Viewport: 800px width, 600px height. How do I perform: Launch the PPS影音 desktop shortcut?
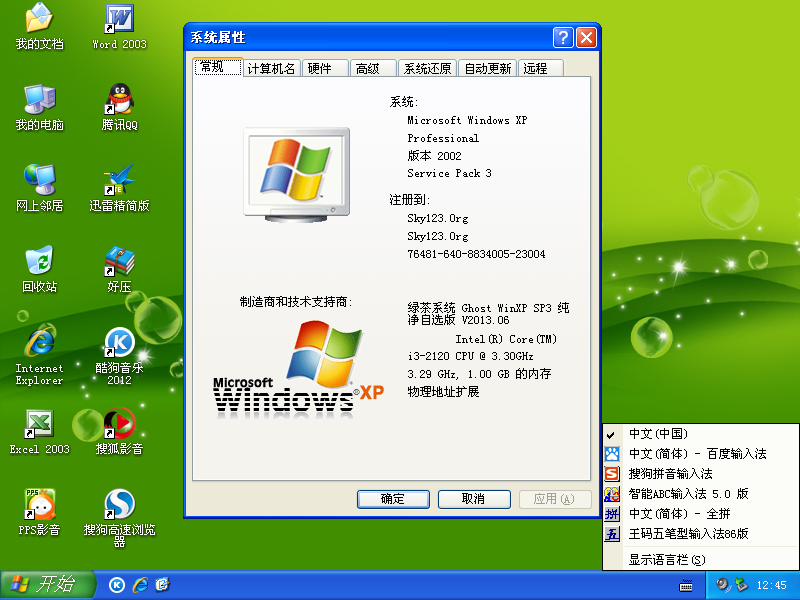coord(39,512)
